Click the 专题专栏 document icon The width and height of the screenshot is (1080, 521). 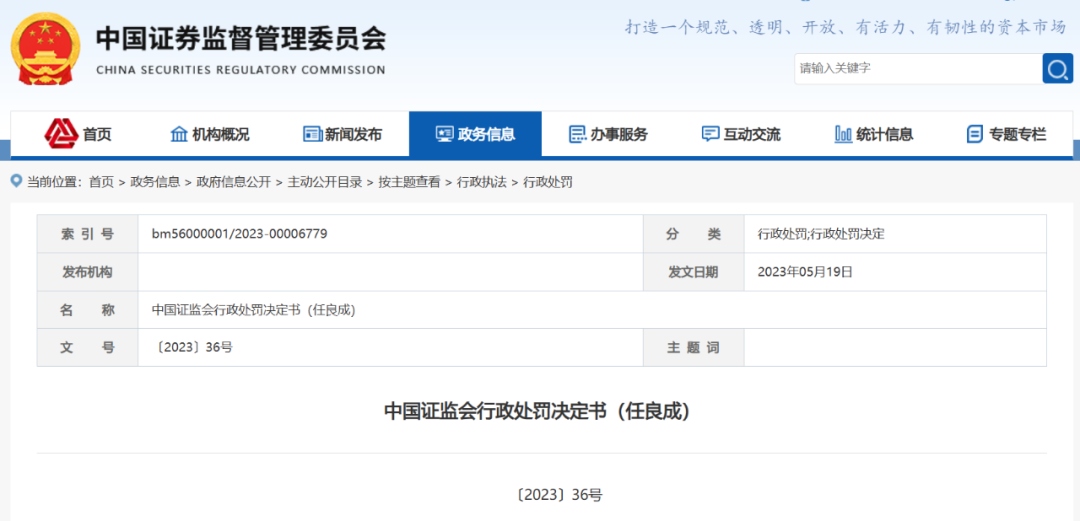(975, 134)
